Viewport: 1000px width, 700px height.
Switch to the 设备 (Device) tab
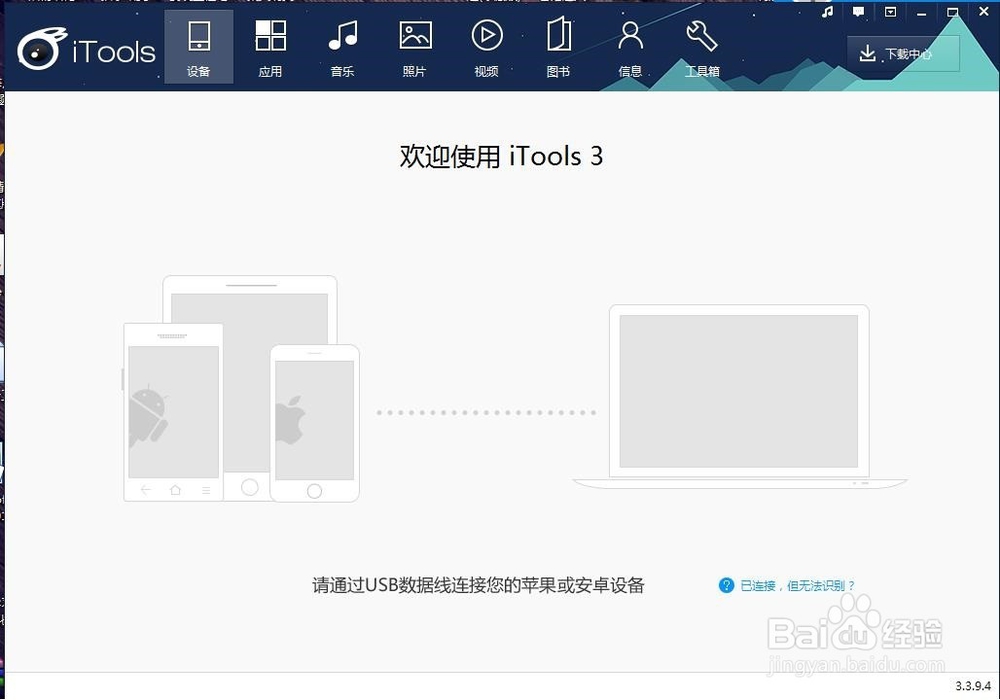199,46
